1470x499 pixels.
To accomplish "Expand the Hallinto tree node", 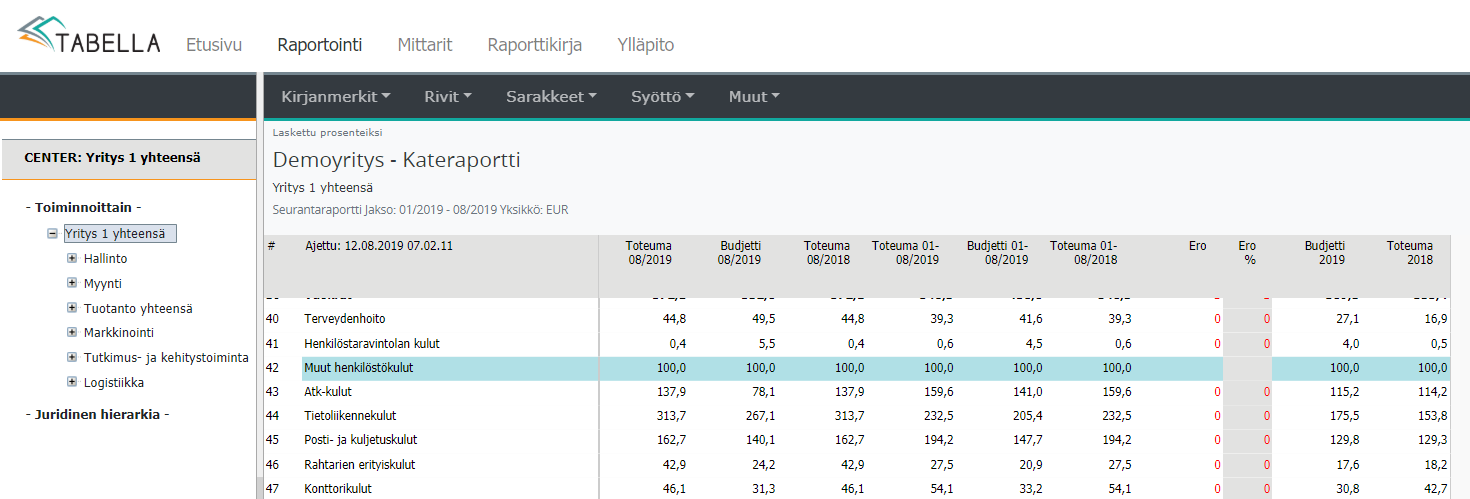I will coord(72,258).
